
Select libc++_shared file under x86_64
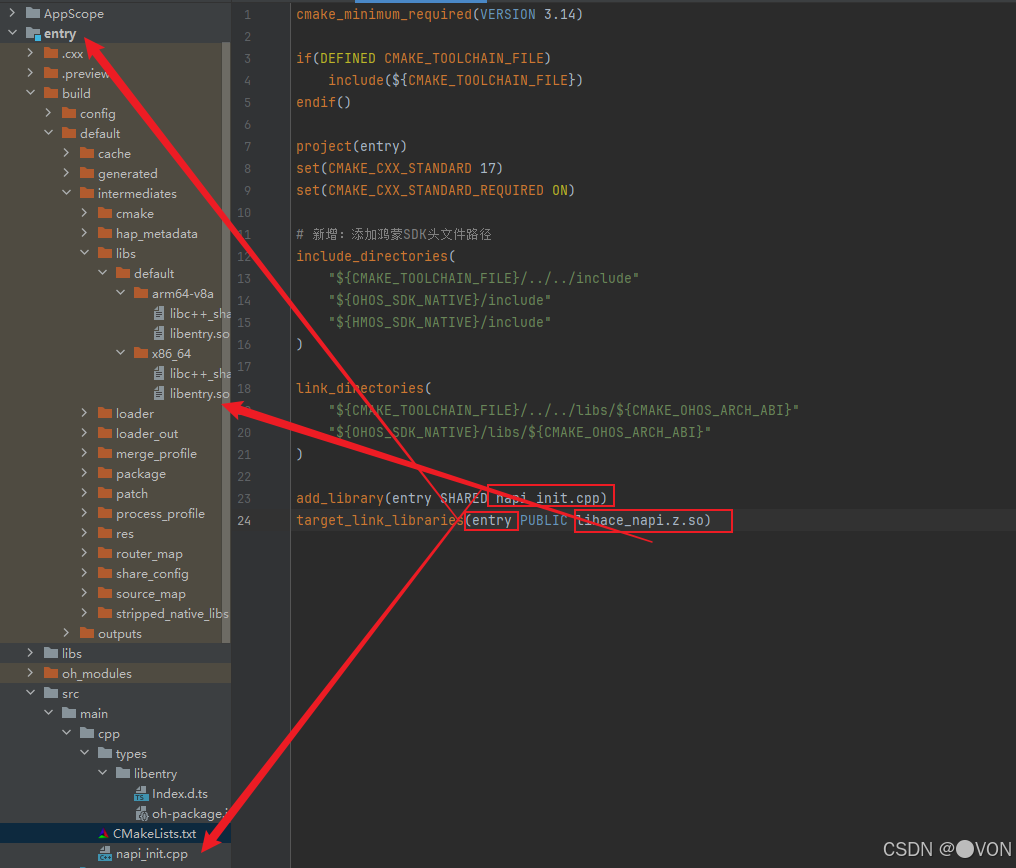coord(115,374)
